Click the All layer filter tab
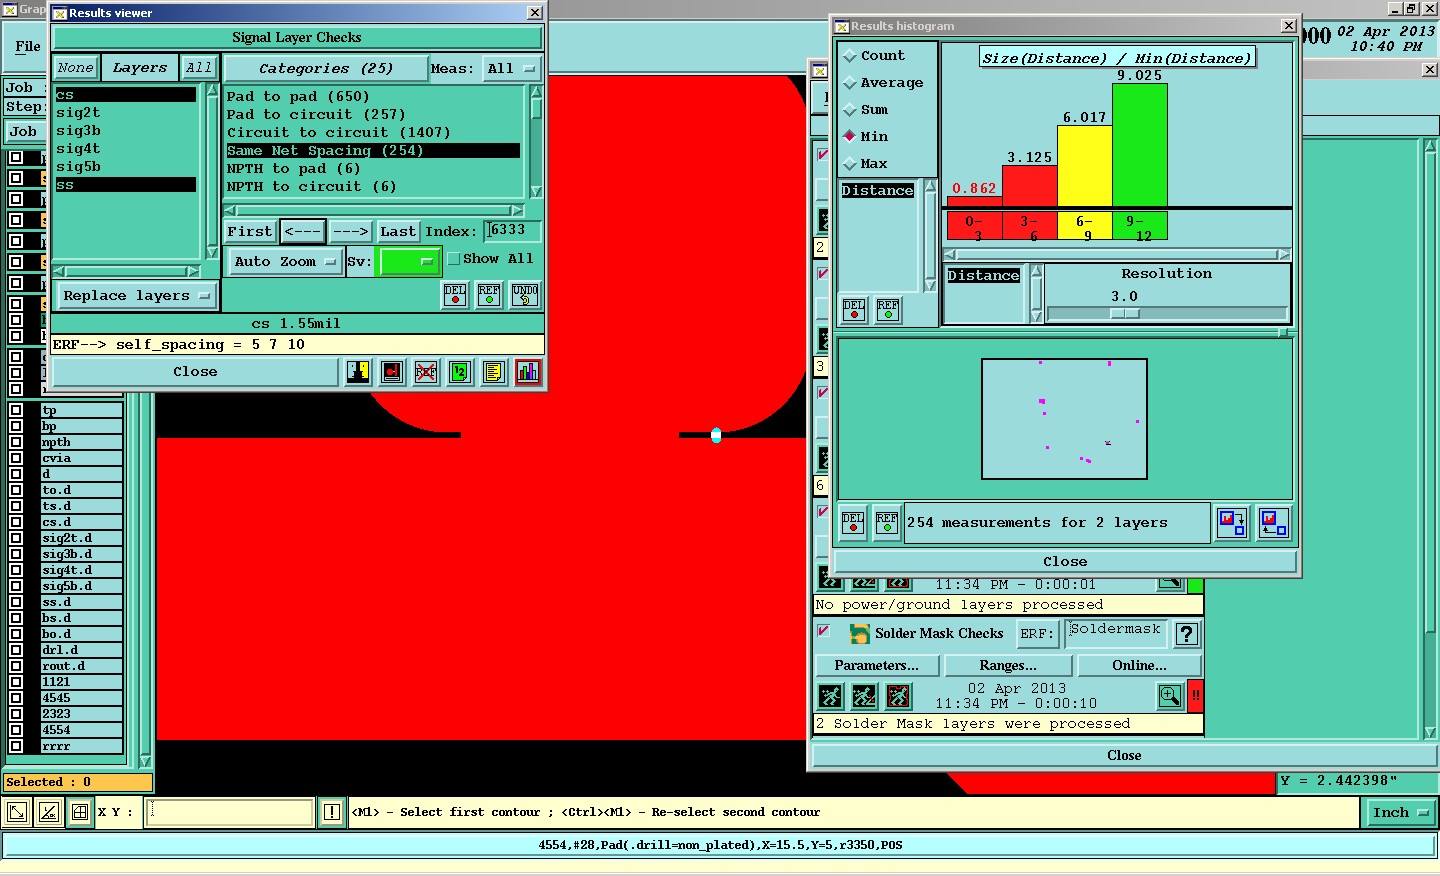 [x=199, y=68]
